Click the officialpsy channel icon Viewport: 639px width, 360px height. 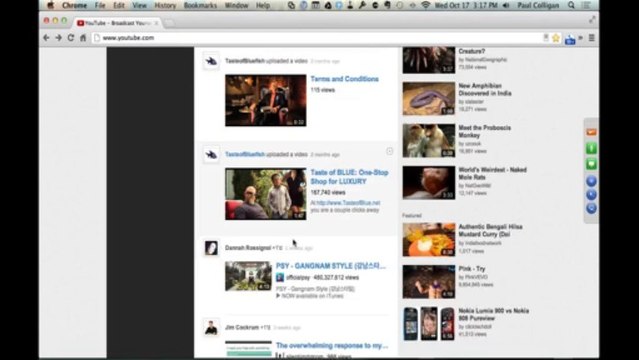280,277
